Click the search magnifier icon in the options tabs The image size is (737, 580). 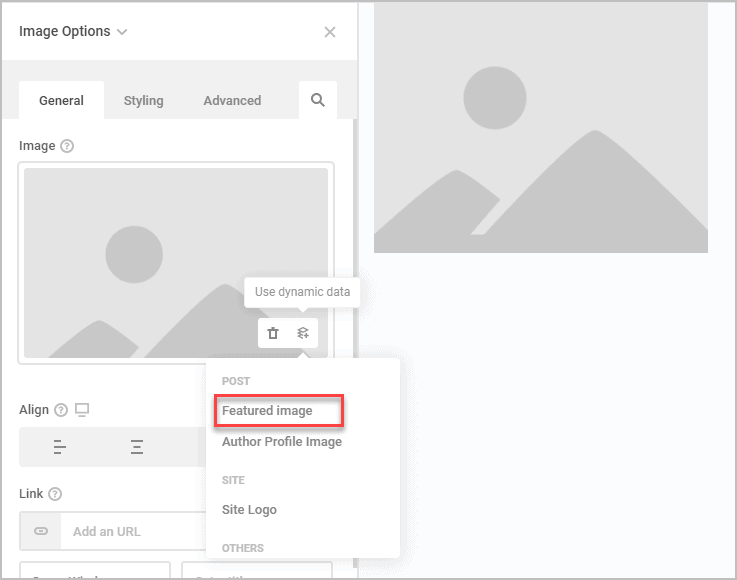pyautogui.click(x=318, y=100)
